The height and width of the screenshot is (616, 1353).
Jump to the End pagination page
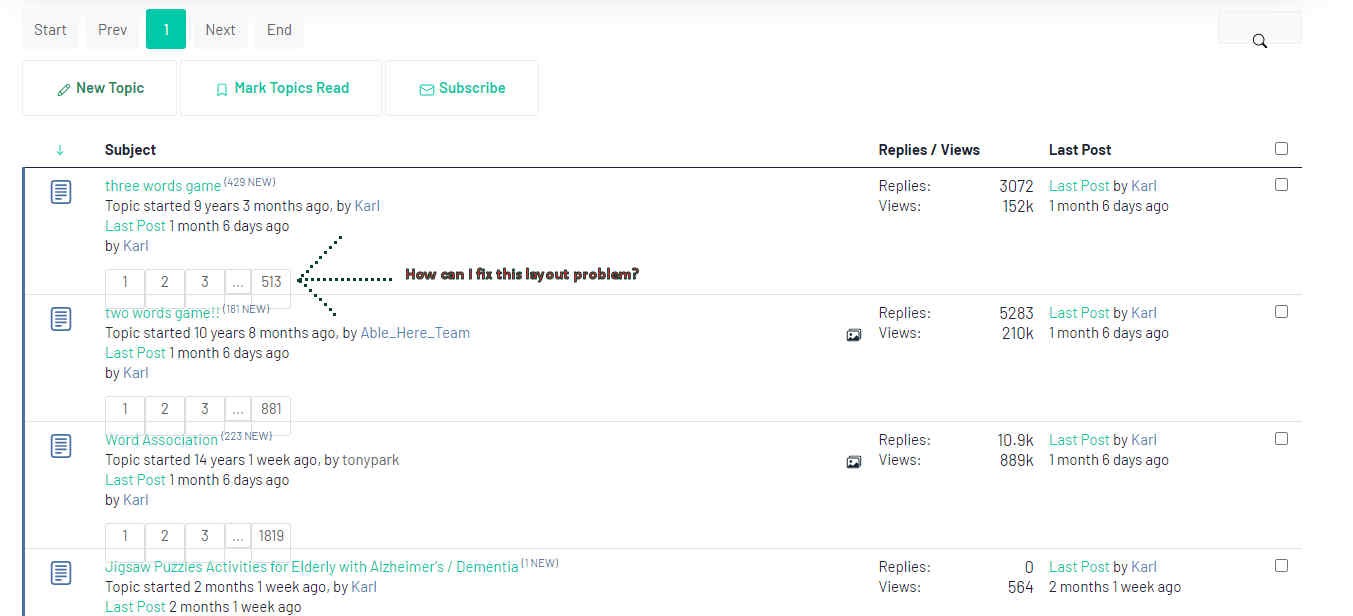pos(279,30)
